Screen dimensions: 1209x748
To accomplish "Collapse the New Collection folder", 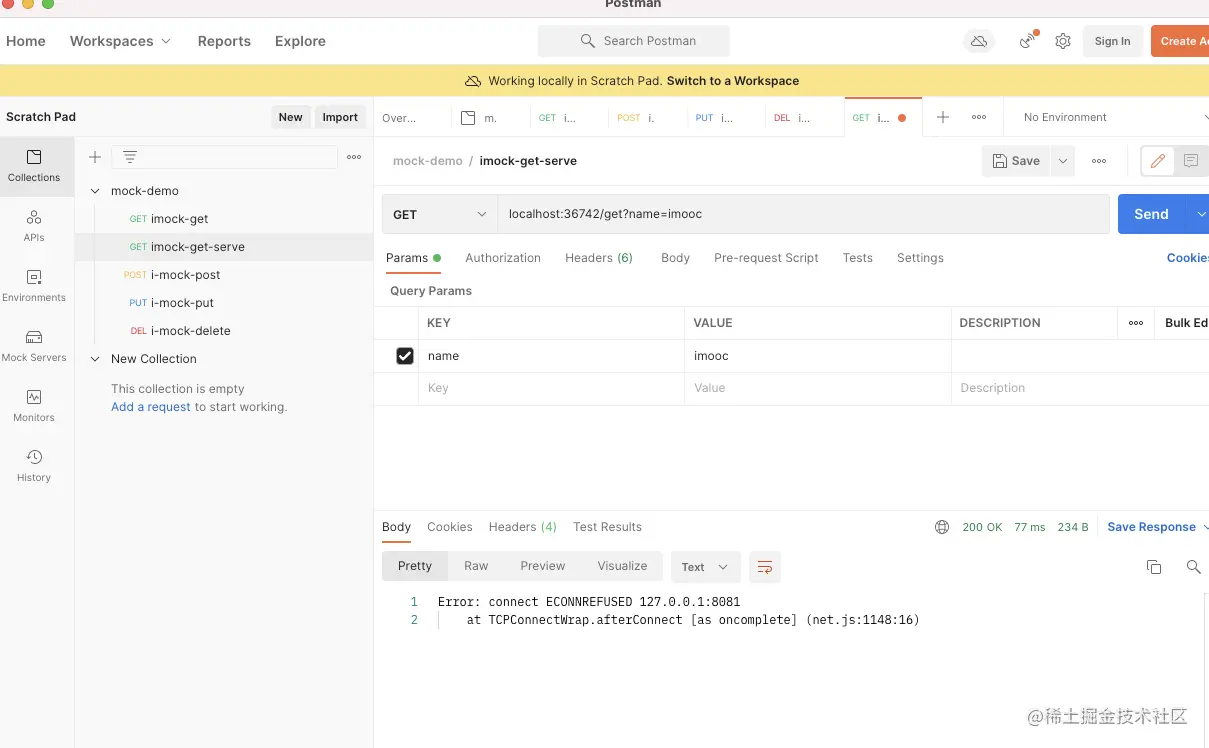I will (95, 359).
